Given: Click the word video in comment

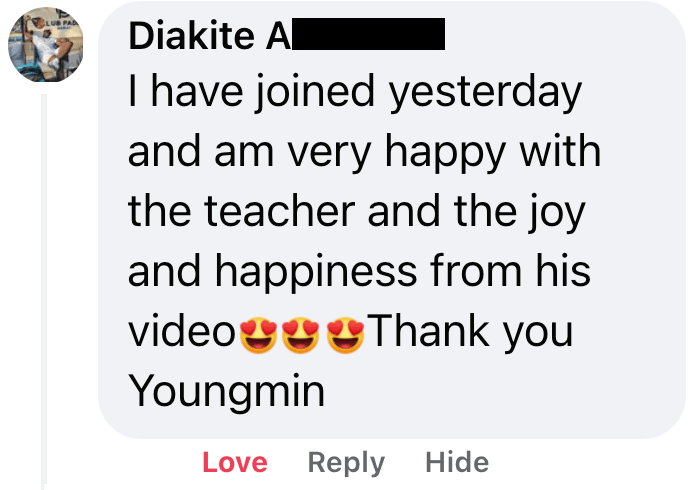Looking at the screenshot, I should pos(182,332).
